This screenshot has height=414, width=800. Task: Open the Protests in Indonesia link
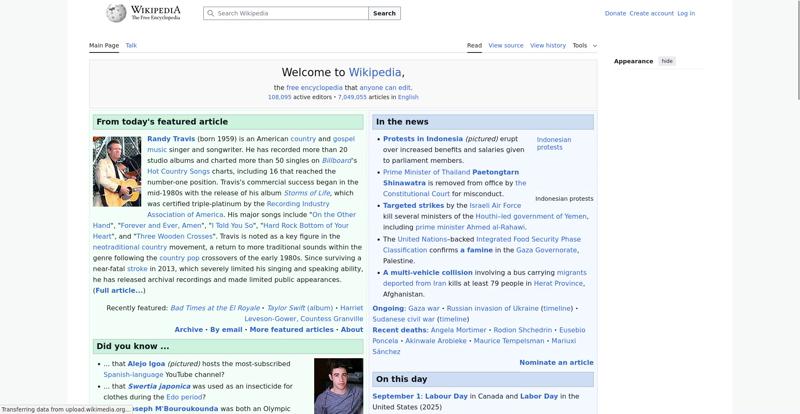[423, 139]
